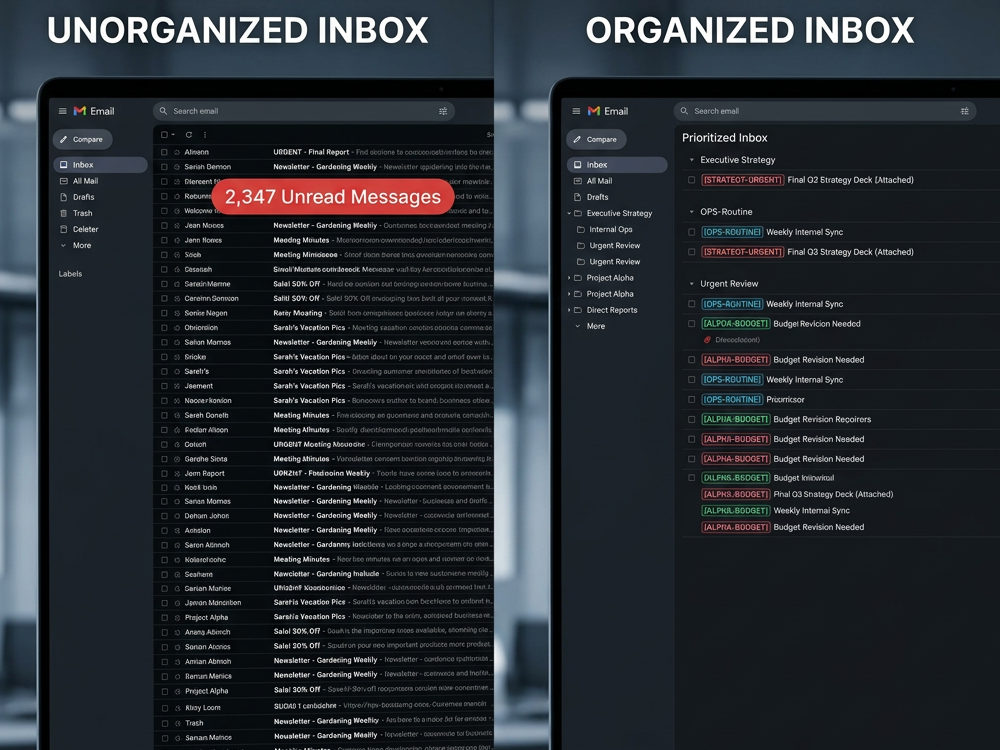This screenshot has width=1000, height=750.
Task: Click the marker icon beside sender Jenn Nones
Action: (x=177, y=240)
